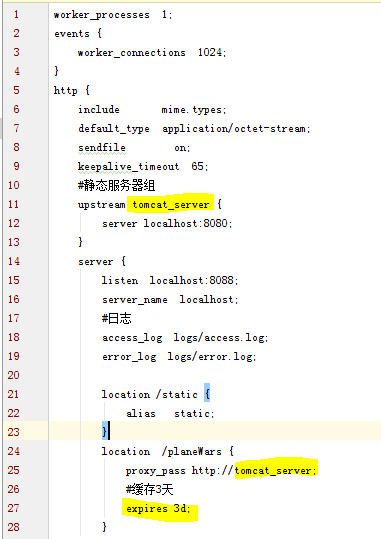Click error_log on line 19
The height and width of the screenshot is (539, 381).
click(x=129, y=357)
